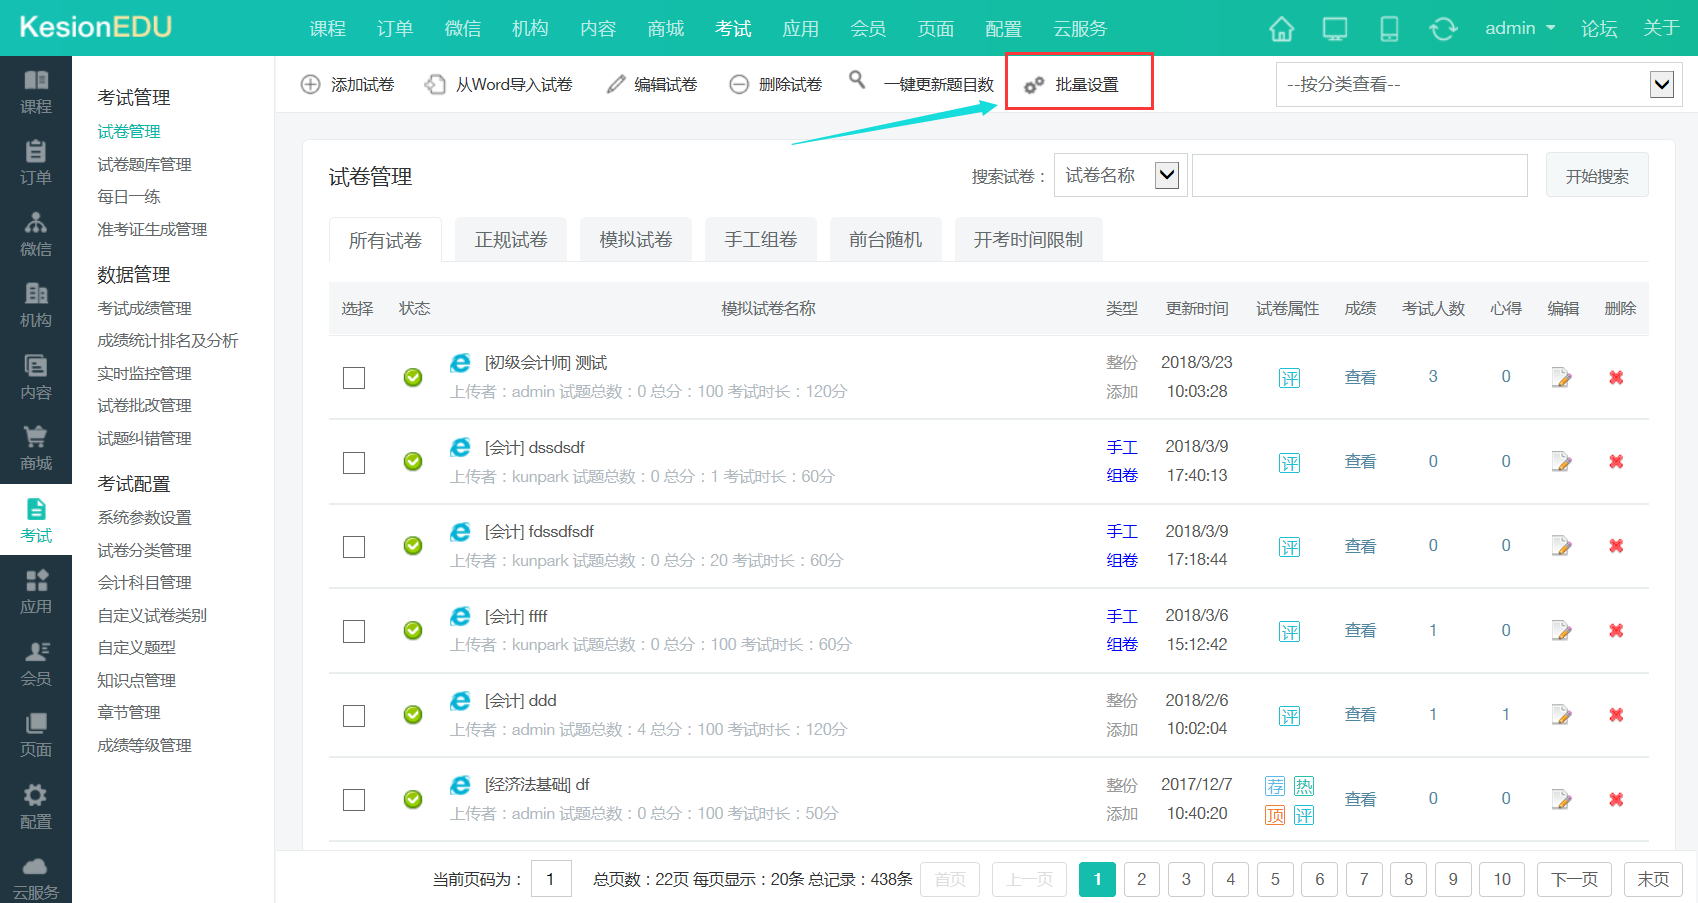Click the 评 attribute icon for fdssdfsdf row
This screenshot has width=1698, height=903.
coord(1289,547)
